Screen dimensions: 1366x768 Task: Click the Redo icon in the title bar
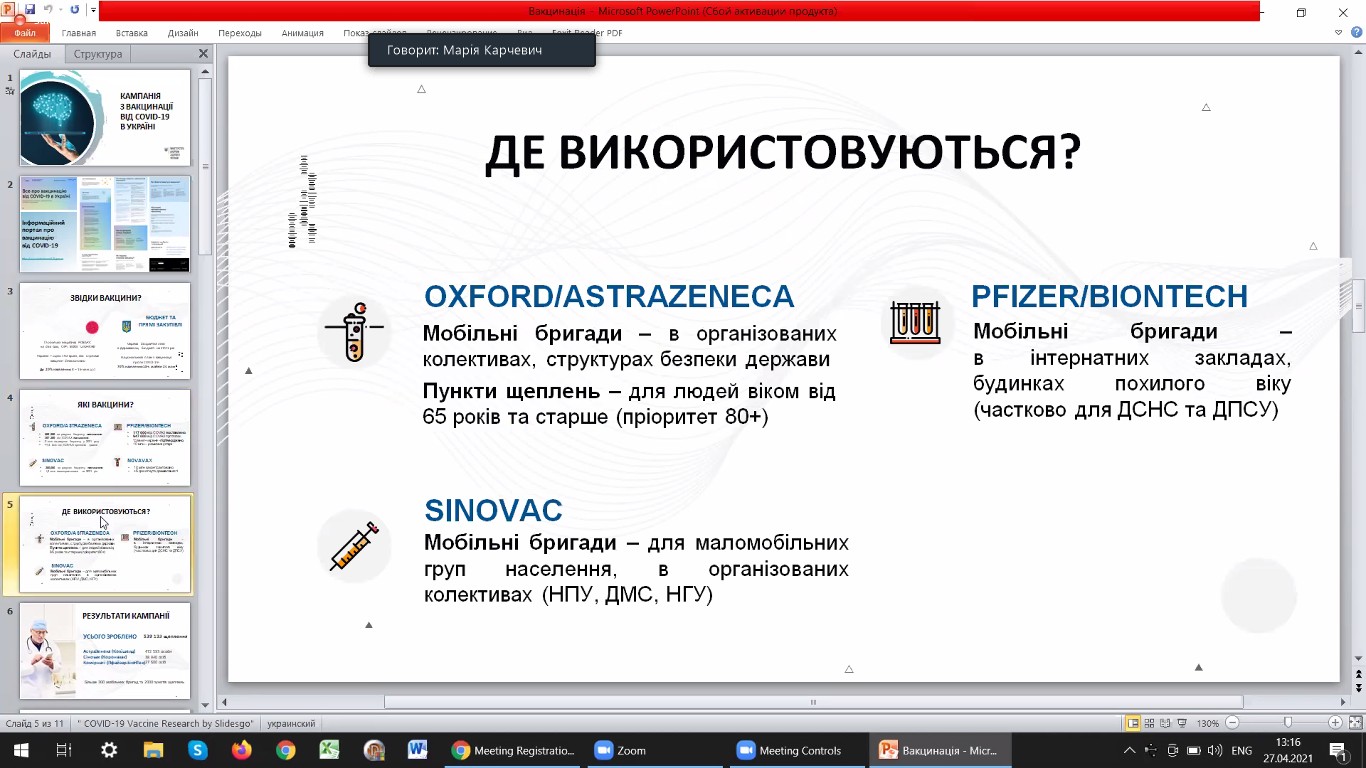coord(75,10)
